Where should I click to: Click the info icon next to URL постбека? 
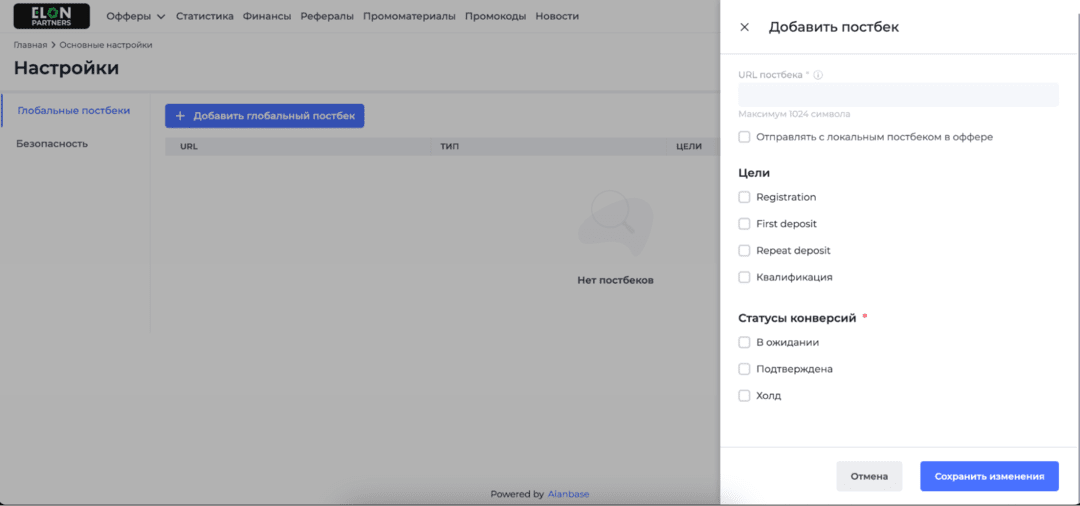click(818, 75)
